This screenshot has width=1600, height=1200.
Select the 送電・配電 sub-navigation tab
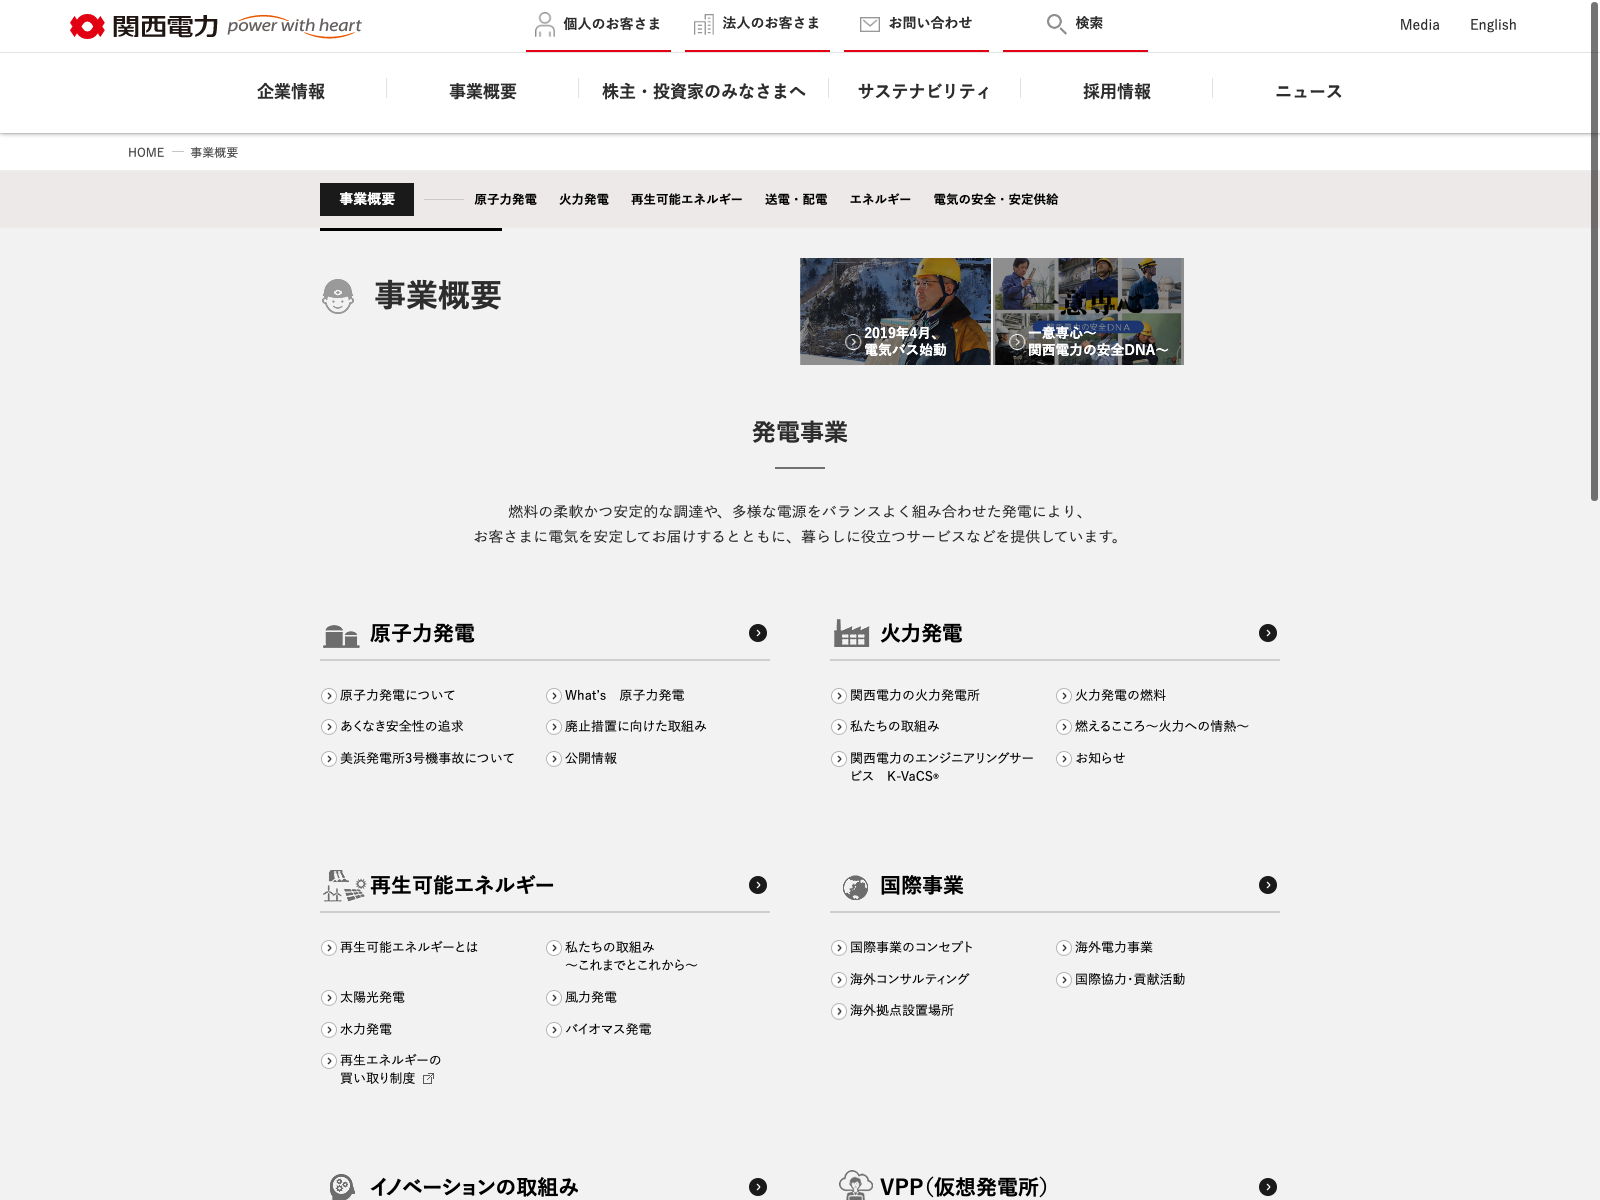pyautogui.click(x=796, y=200)
